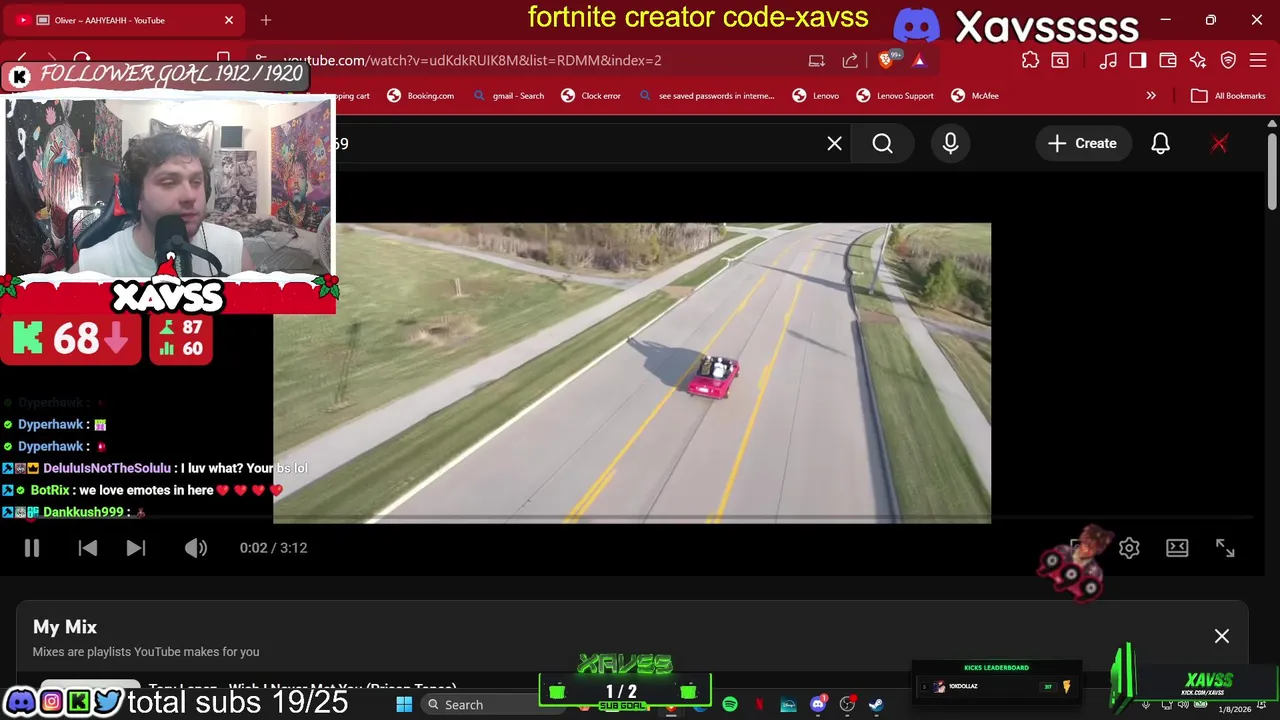Screen dimensions: 1280x720
Task: Open the tab search icon
Action: [1059, 60]
